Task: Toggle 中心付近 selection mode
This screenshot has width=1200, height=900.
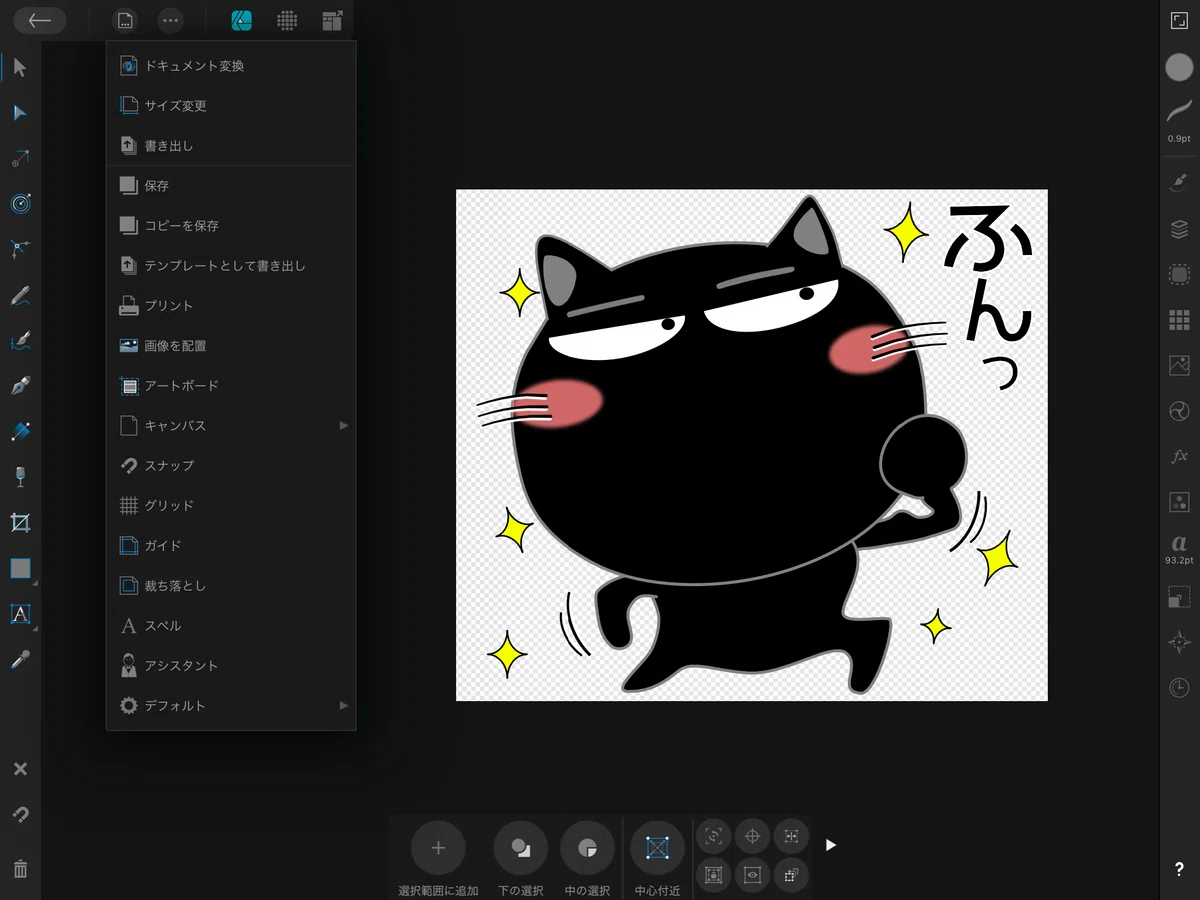Action: [x=657, y=848]
